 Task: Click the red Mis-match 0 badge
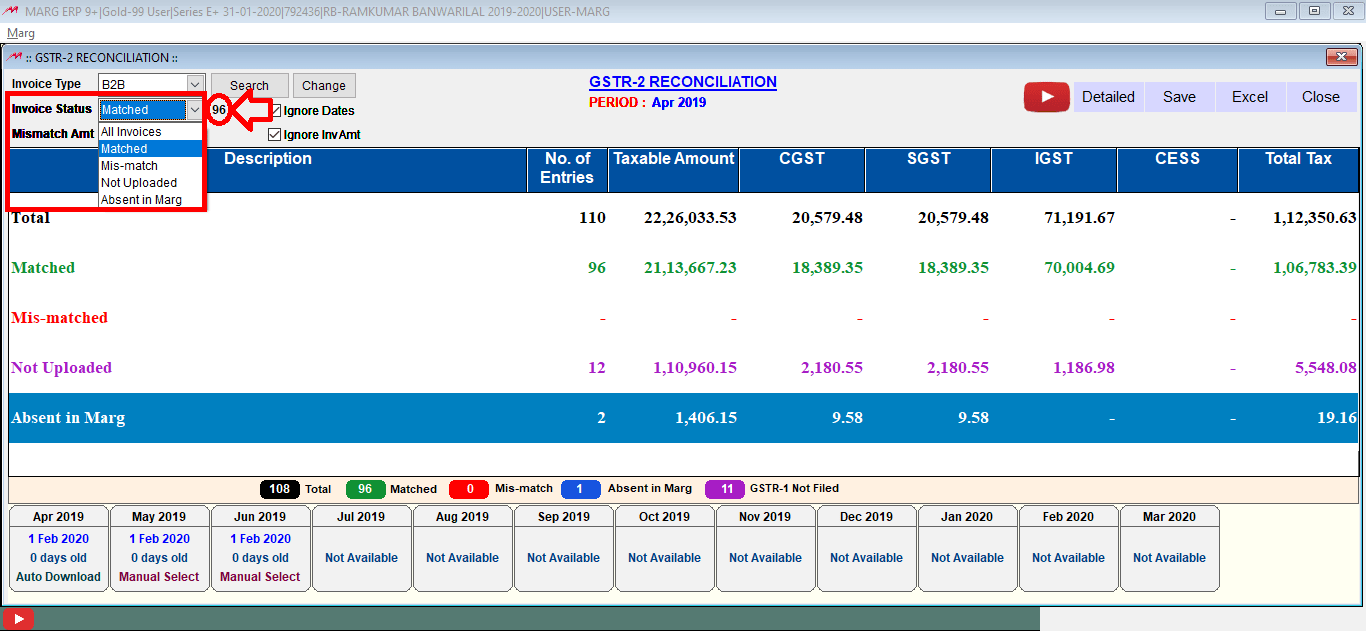470,489
